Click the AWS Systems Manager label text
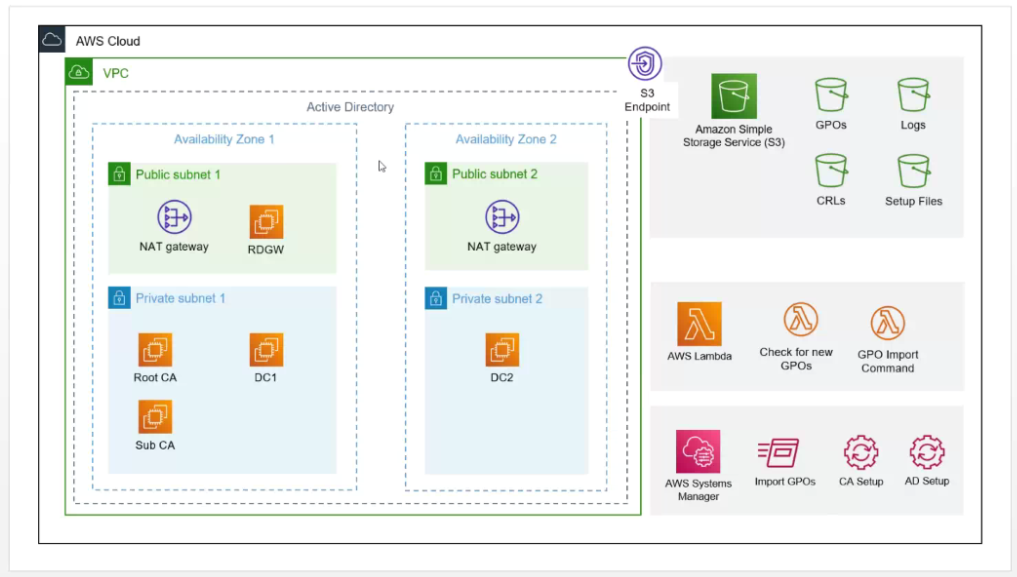1017x577 pixels. pos(698,489)
